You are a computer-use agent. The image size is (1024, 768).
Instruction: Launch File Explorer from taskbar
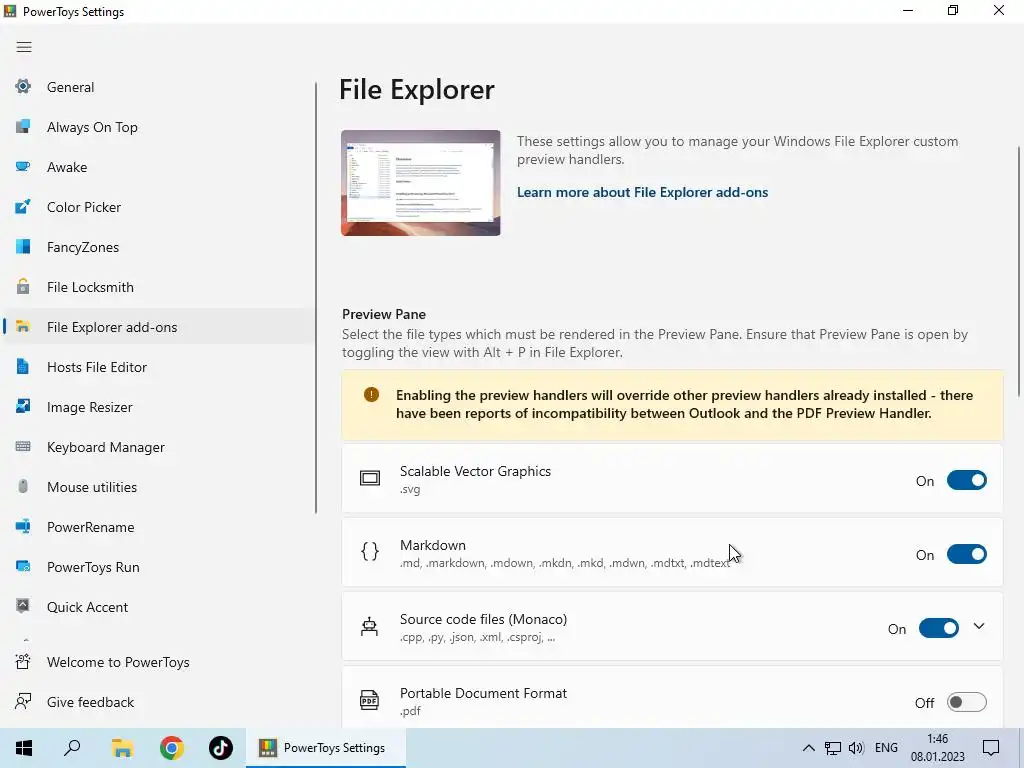[122, 748]
